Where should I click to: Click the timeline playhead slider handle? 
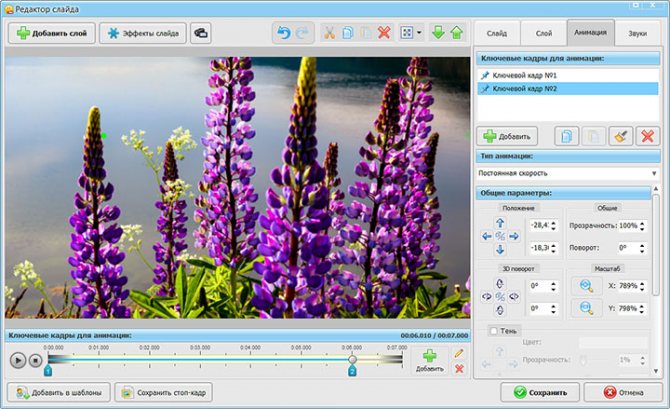click(352, 358)
